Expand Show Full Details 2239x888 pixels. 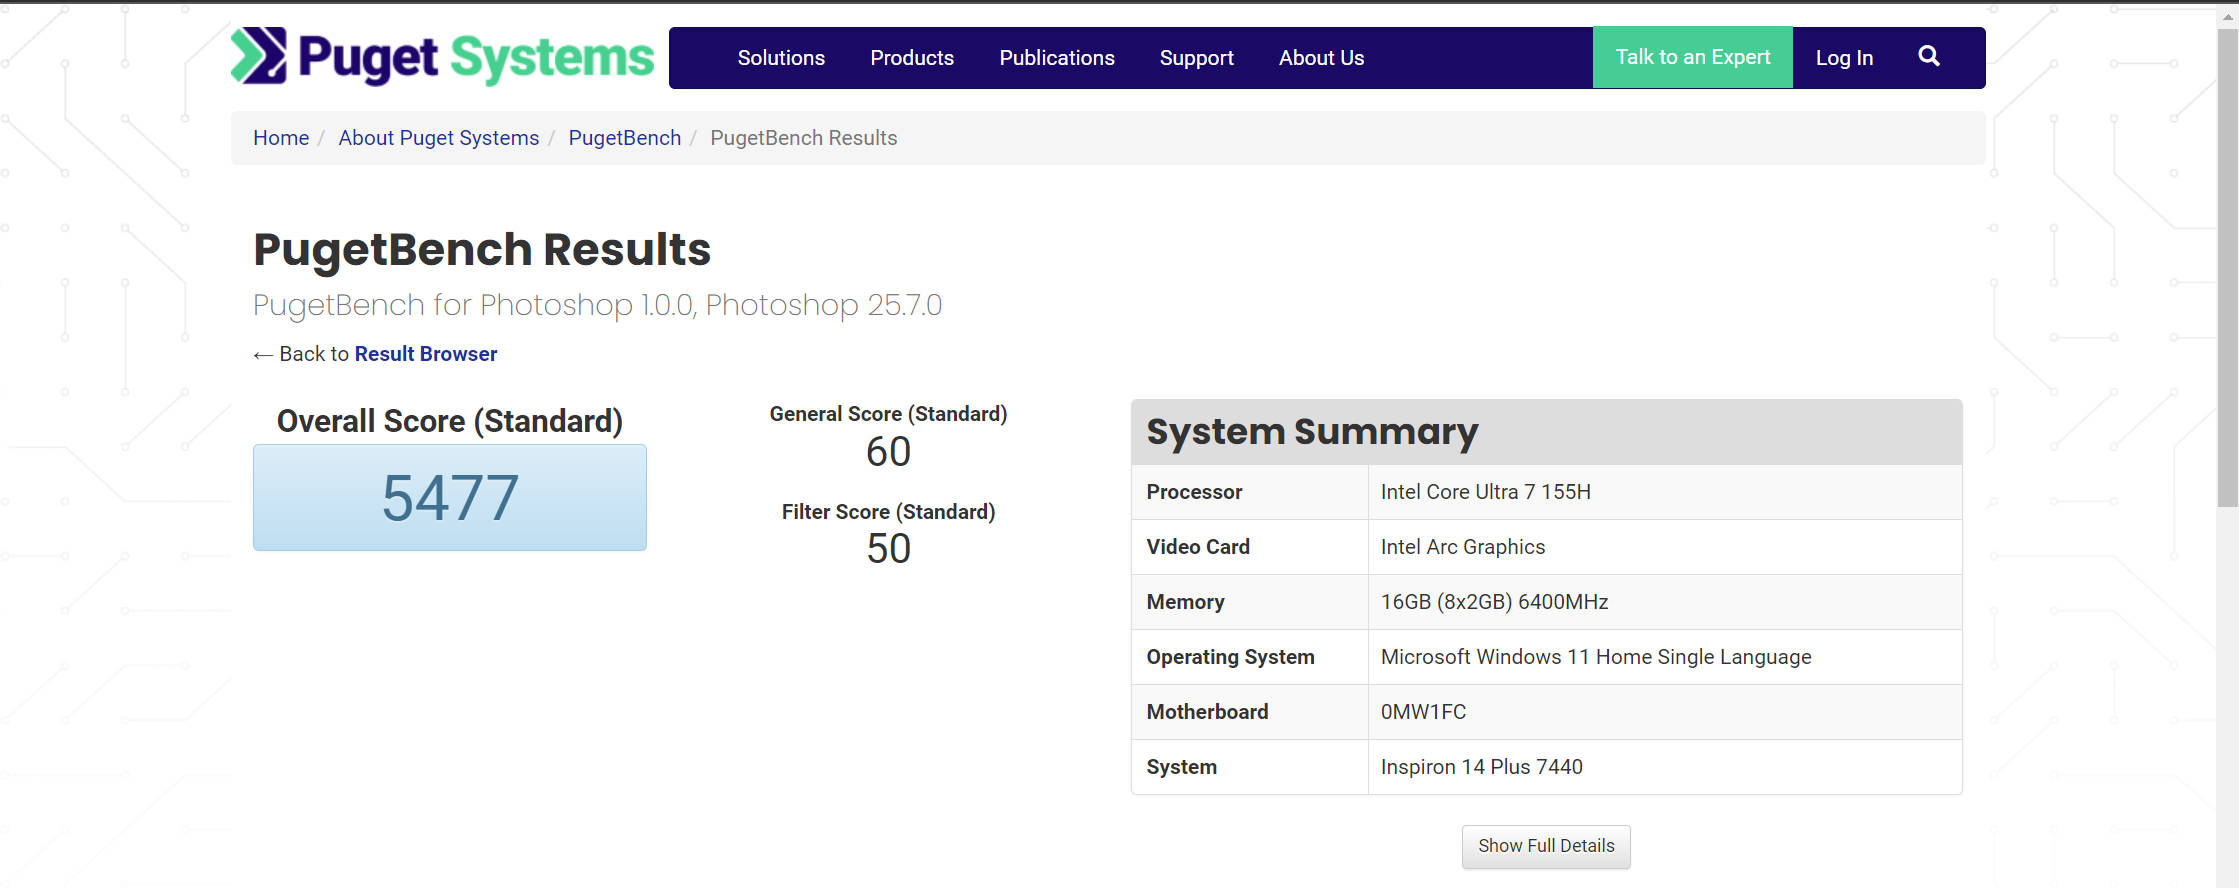[1545, 846]
